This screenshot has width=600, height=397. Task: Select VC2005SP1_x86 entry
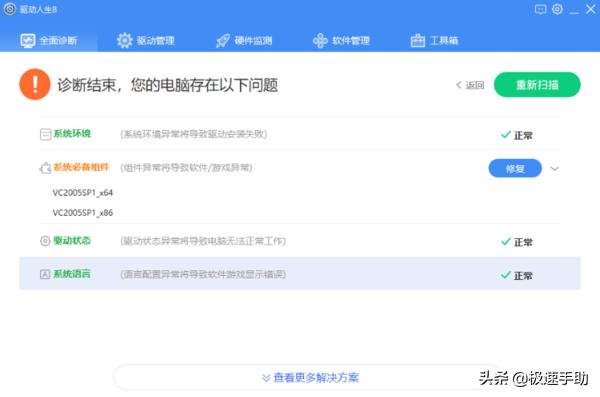tap(83, 212)
